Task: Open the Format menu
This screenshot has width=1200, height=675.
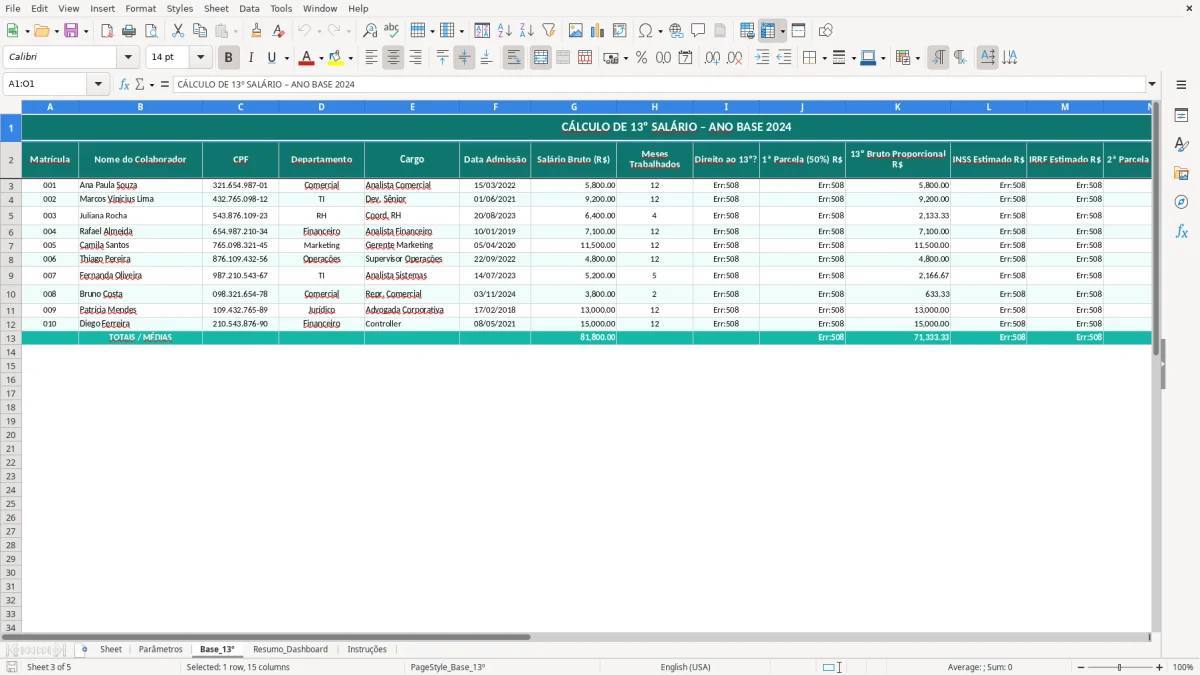Action: [x=140, y=8]
